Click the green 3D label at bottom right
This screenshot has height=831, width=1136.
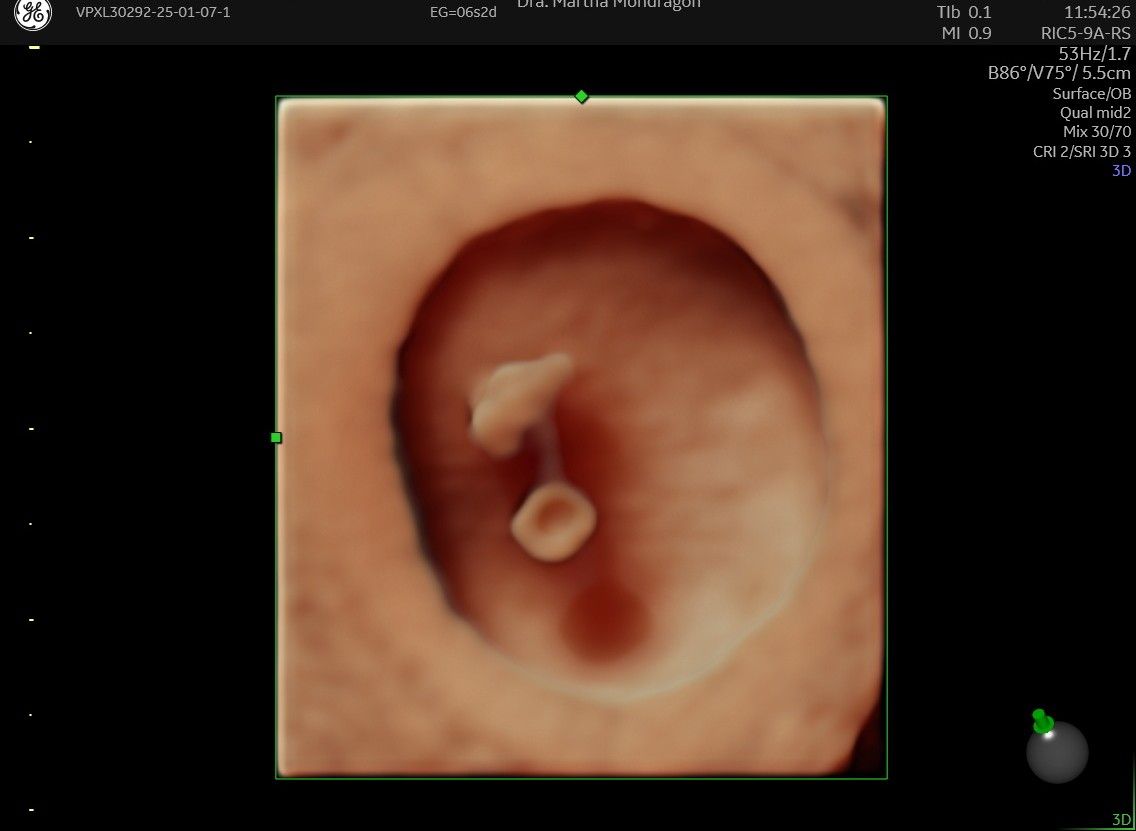(x=1122, y=820)
